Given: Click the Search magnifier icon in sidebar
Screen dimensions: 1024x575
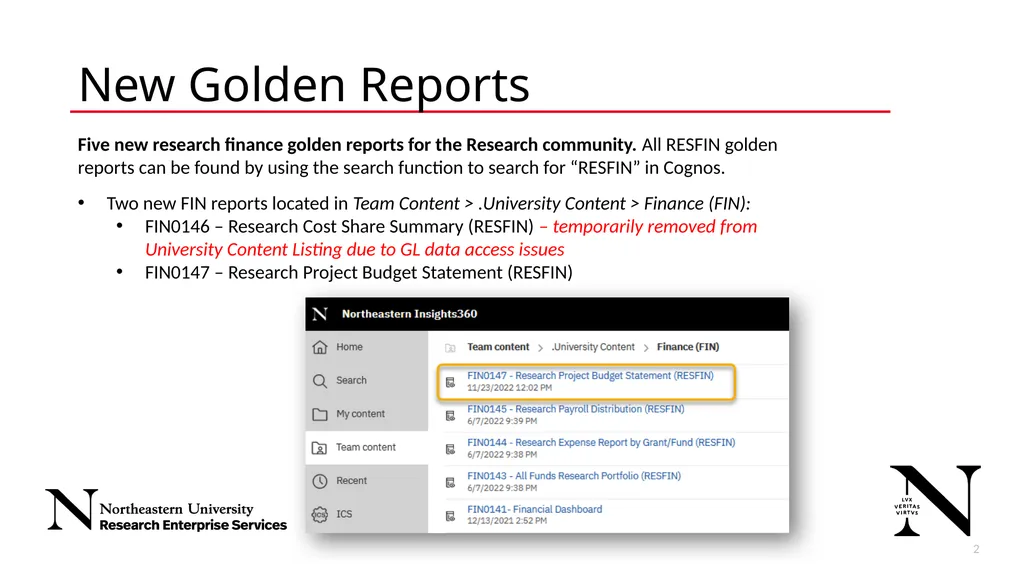Looking at the screenshot, I should (319, 380).
